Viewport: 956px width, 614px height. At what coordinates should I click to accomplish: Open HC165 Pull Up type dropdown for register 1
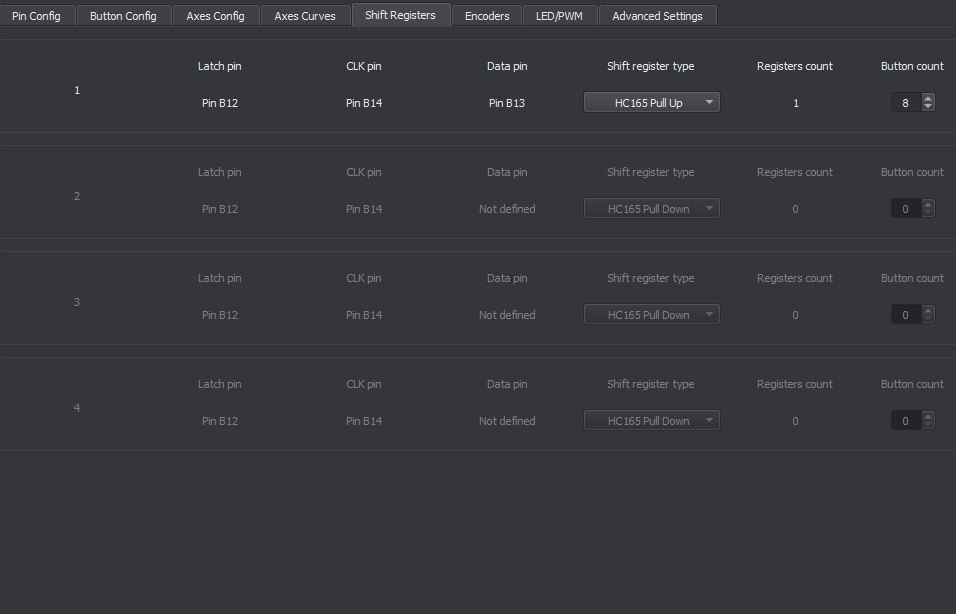coord(652,102)
